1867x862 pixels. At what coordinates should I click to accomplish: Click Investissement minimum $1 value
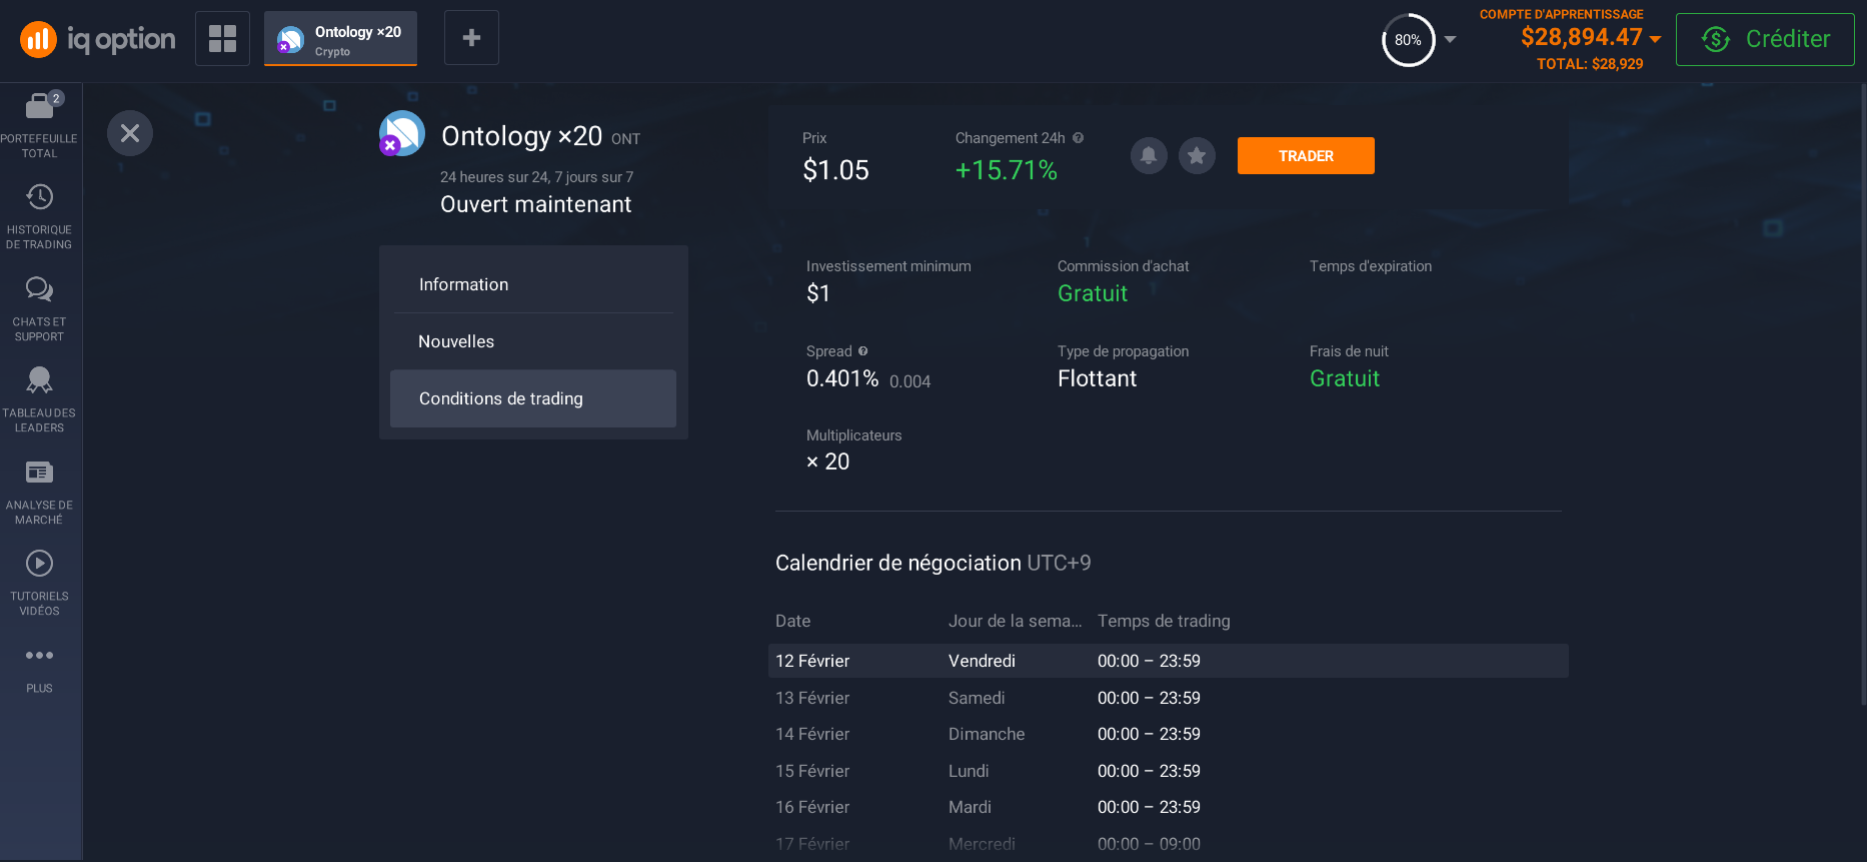818,294
